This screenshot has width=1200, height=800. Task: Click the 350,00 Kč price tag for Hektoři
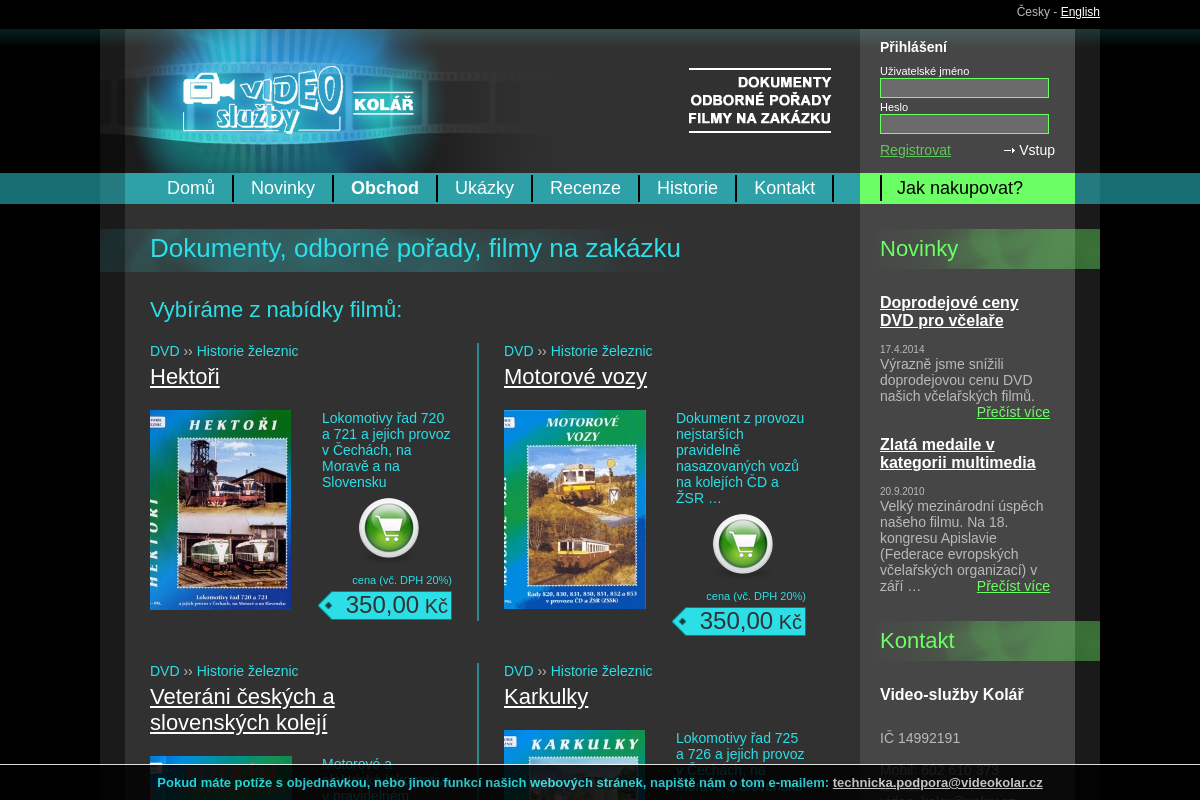coord(385,605)
